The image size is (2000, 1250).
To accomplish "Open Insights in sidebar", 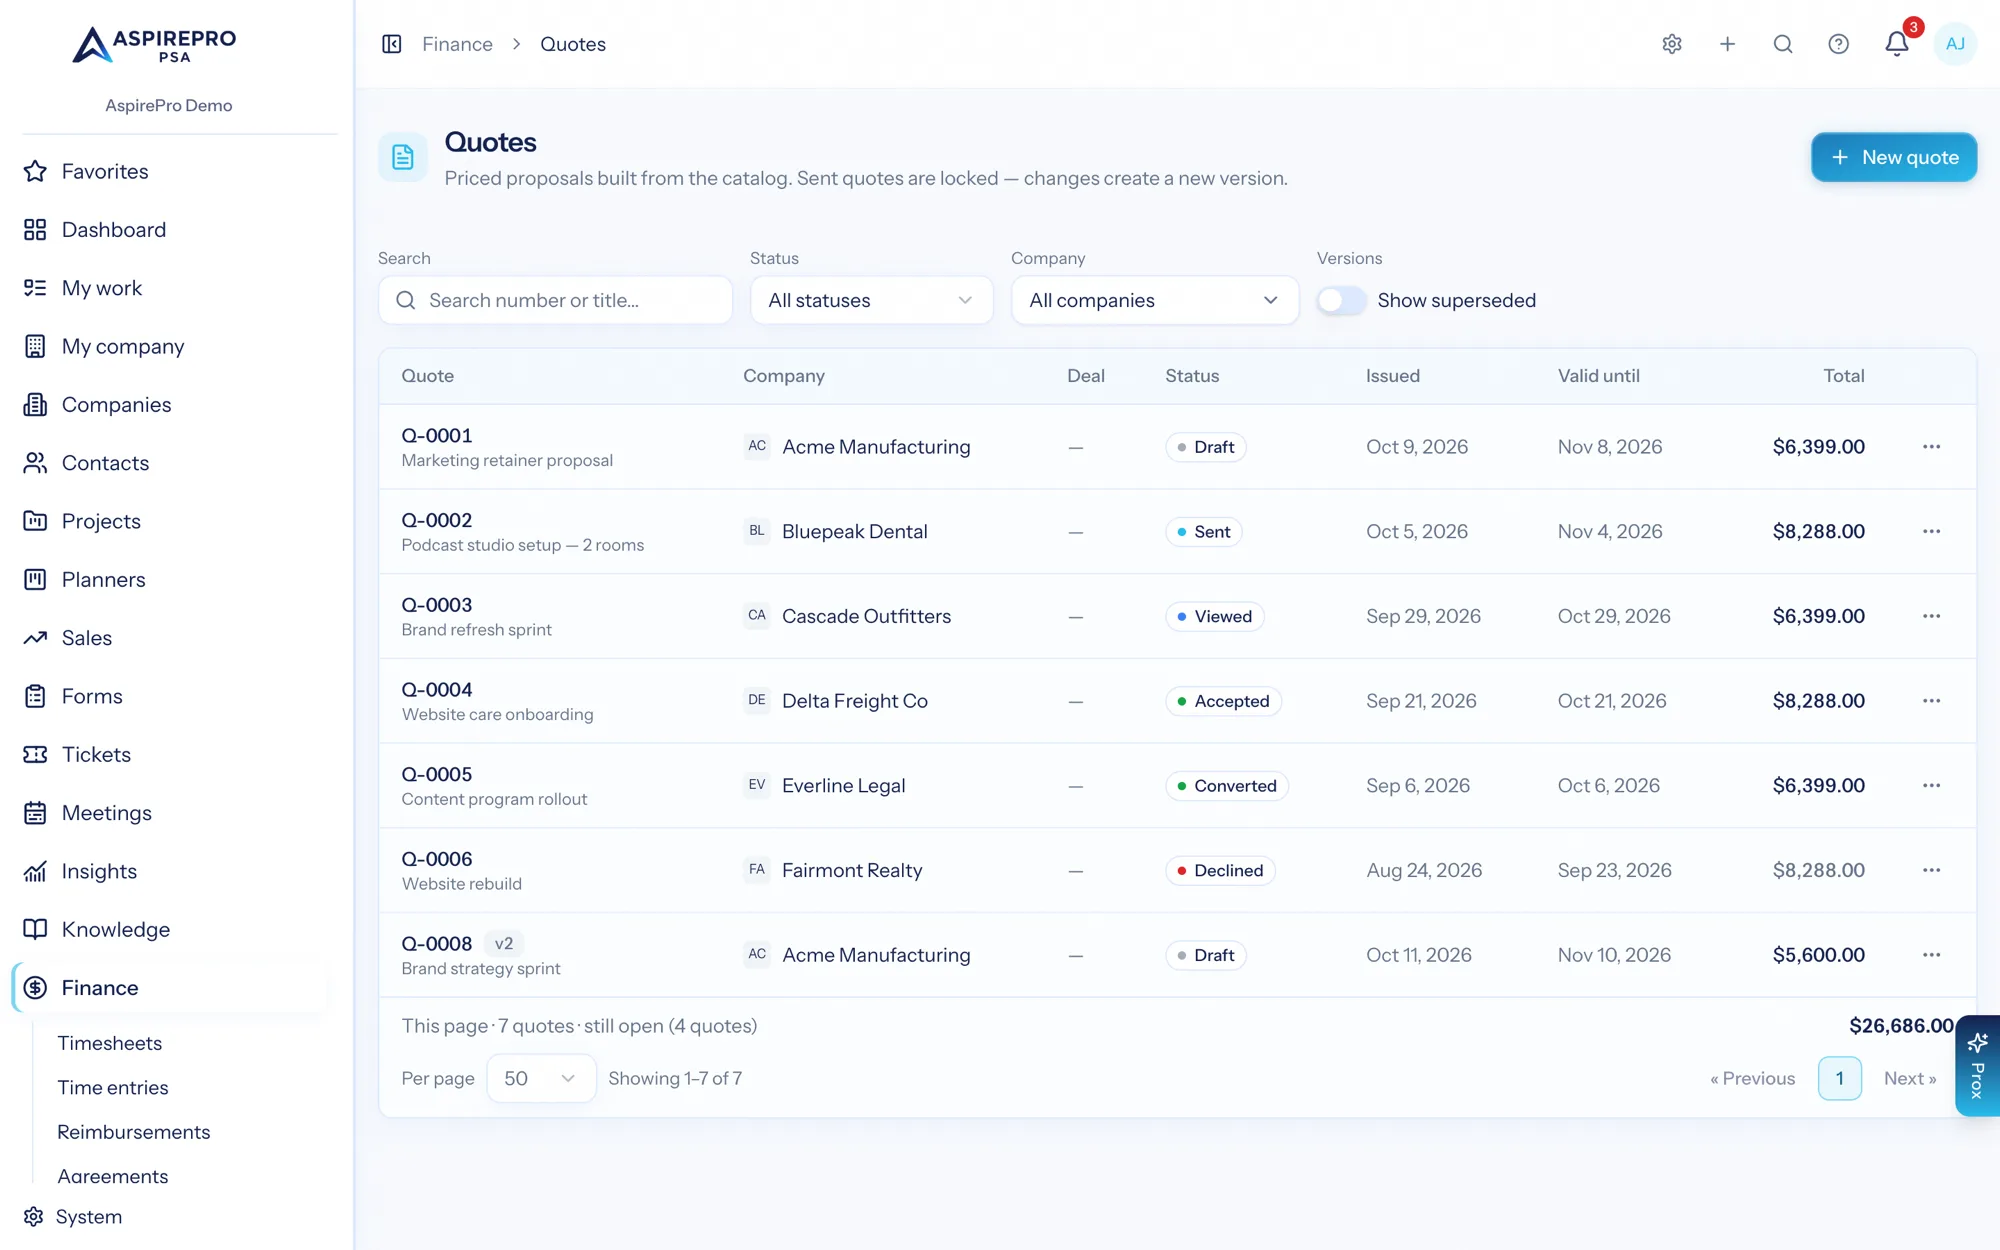I will click(99, 871).
